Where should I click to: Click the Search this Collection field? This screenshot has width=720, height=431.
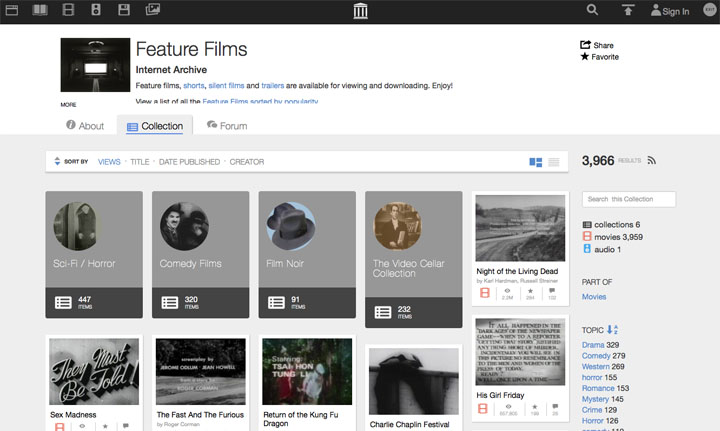coord(629,200)
